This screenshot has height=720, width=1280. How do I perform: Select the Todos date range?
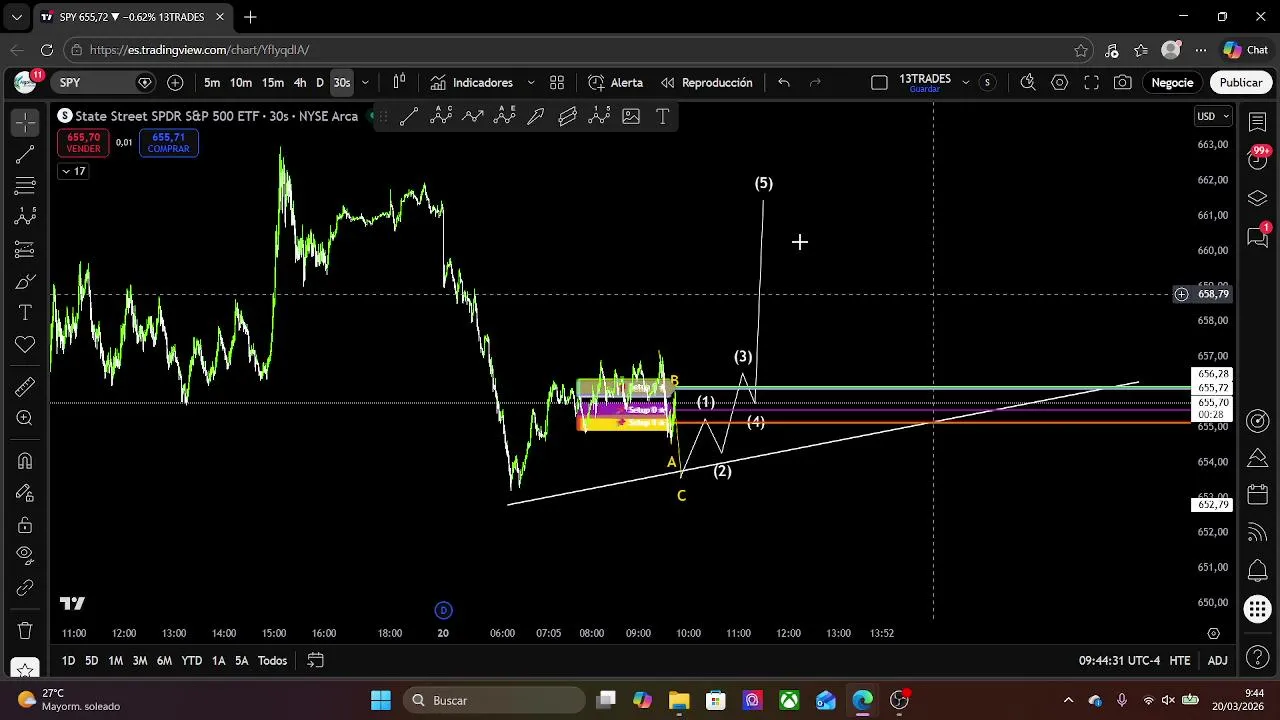[272, 661]
